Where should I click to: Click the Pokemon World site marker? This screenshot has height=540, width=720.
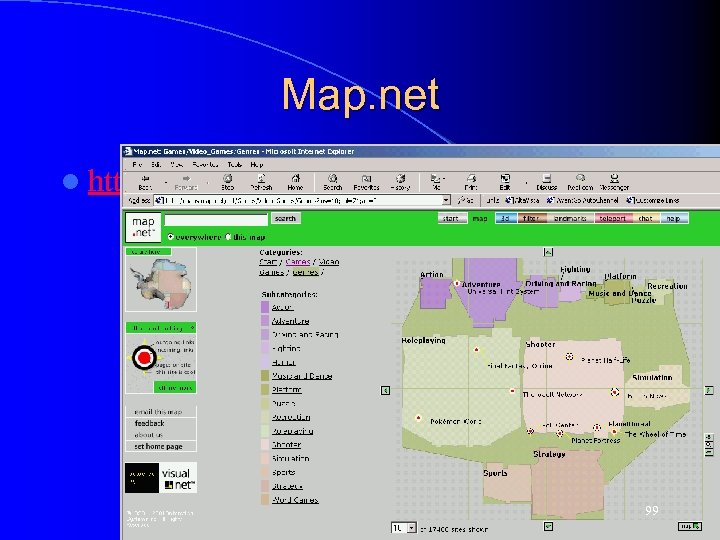click(x=418, y=418)
